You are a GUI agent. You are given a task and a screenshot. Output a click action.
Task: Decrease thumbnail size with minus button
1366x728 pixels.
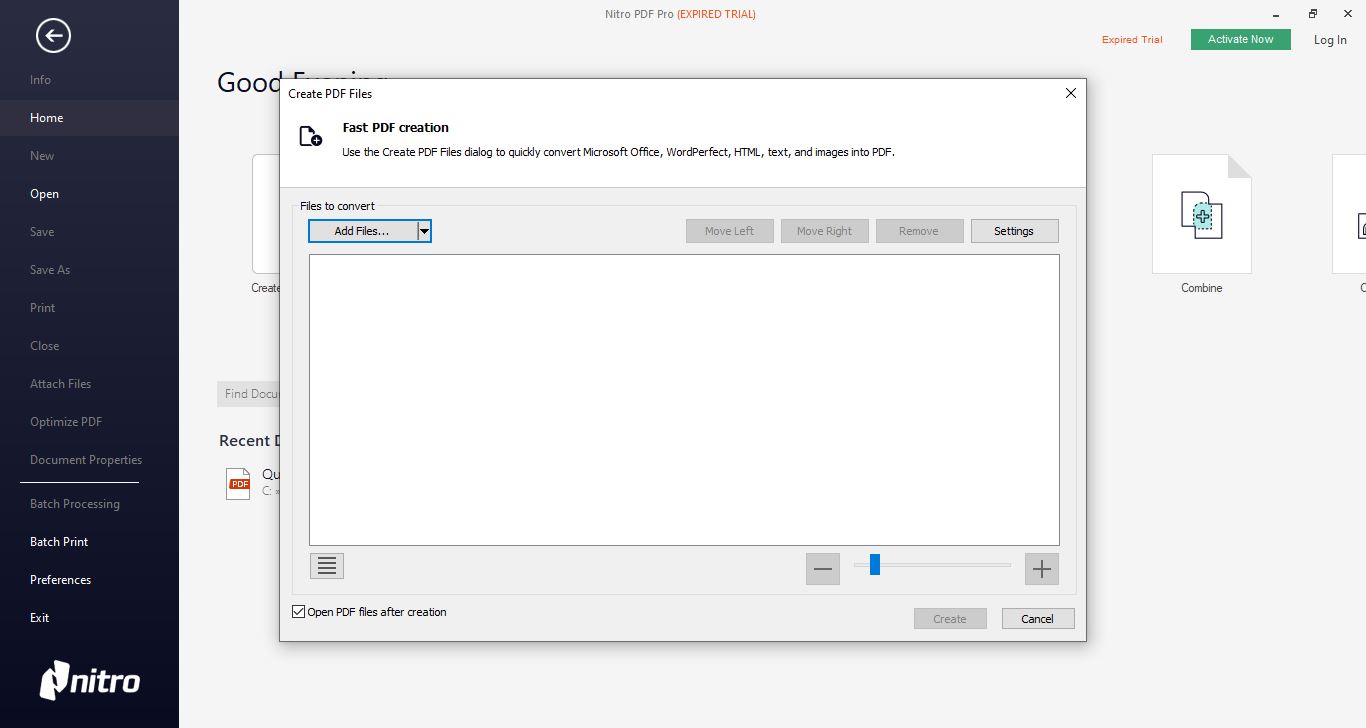tap(823, 569)
